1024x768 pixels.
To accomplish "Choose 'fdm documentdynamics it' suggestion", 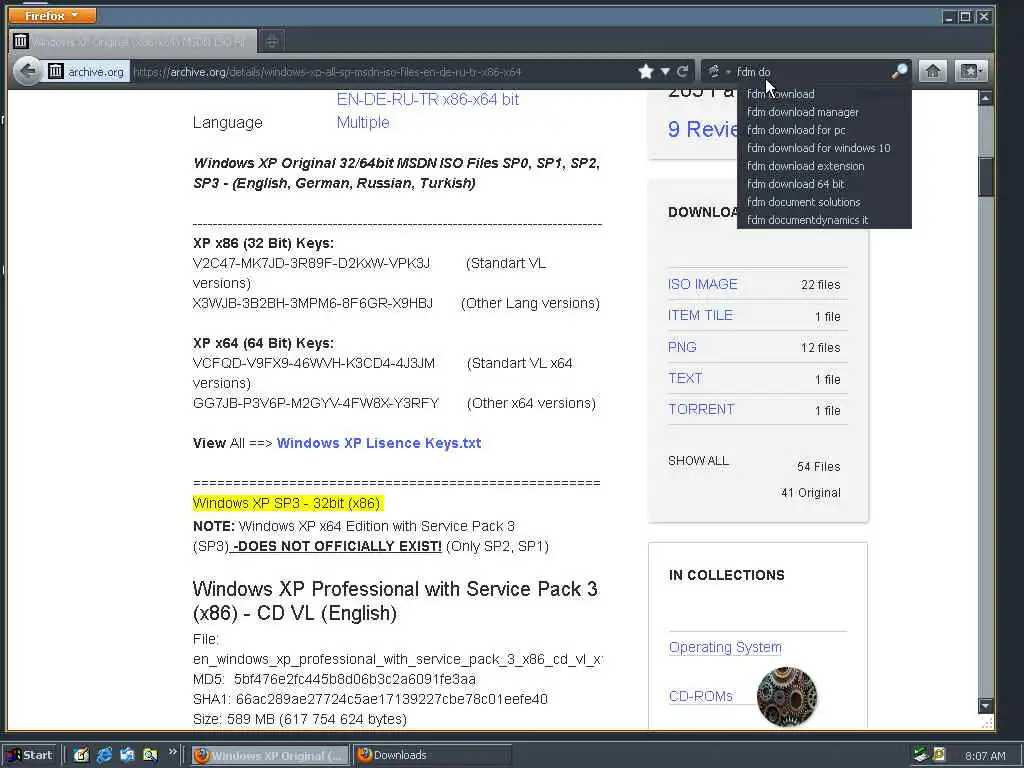I will click(x=824, y=220).
